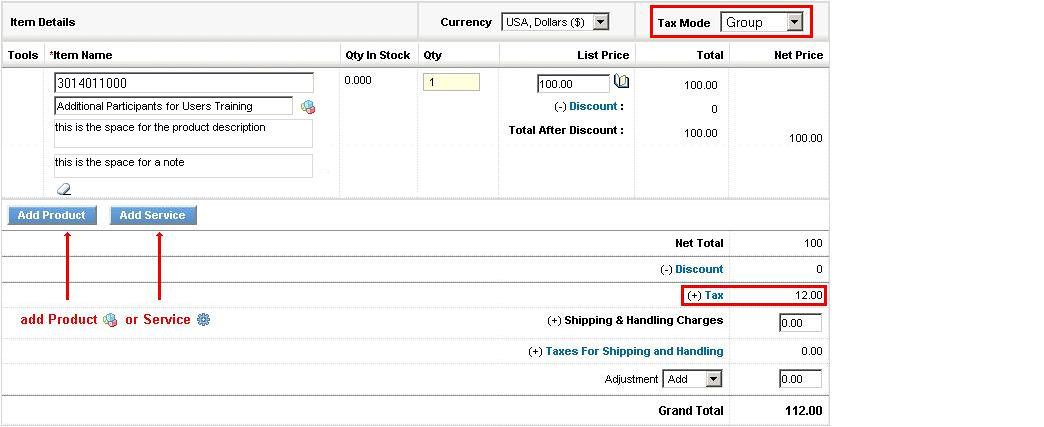Screen dimensions: 1044x427
Task: Click the Net Price column header
Action: [799, 55]
